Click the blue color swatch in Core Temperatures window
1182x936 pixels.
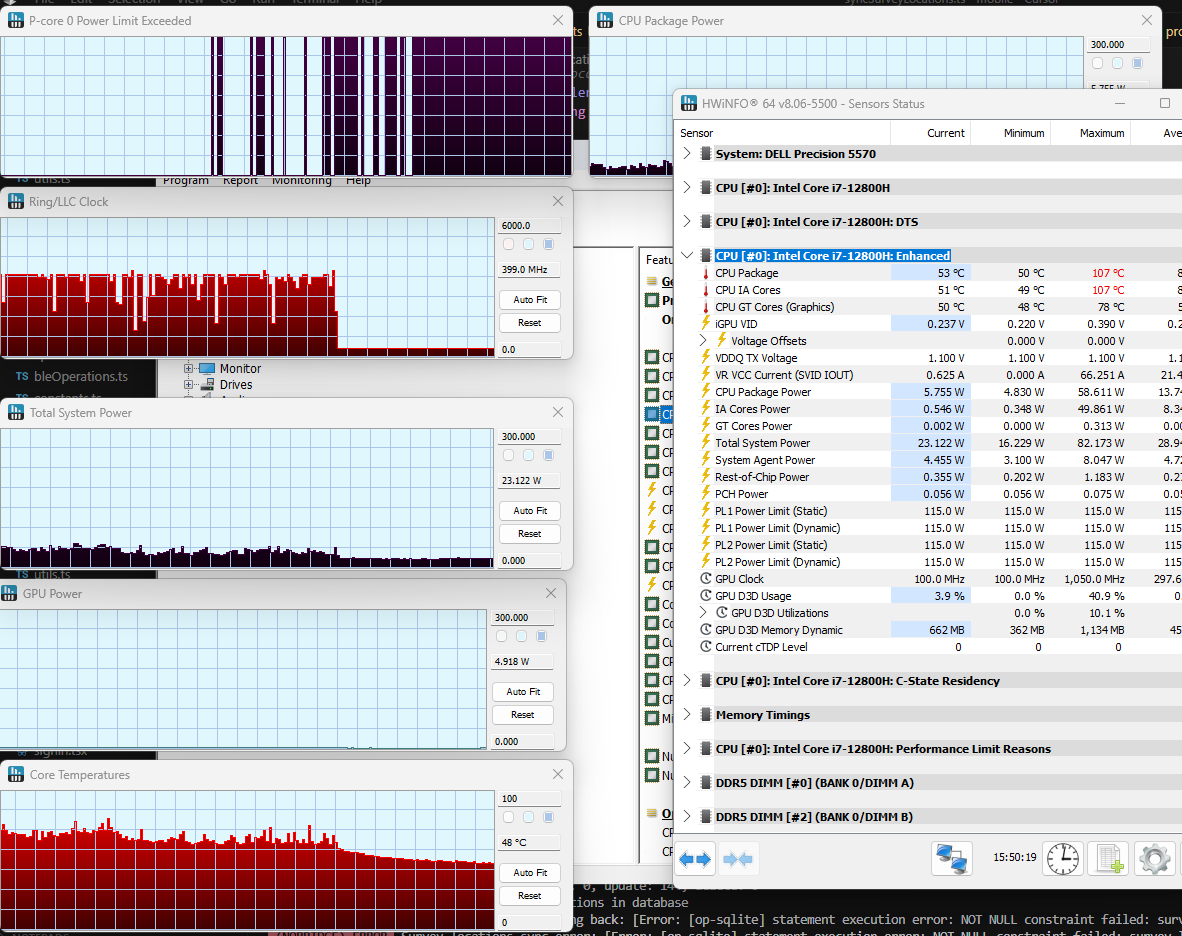click(x=548, y=817)
